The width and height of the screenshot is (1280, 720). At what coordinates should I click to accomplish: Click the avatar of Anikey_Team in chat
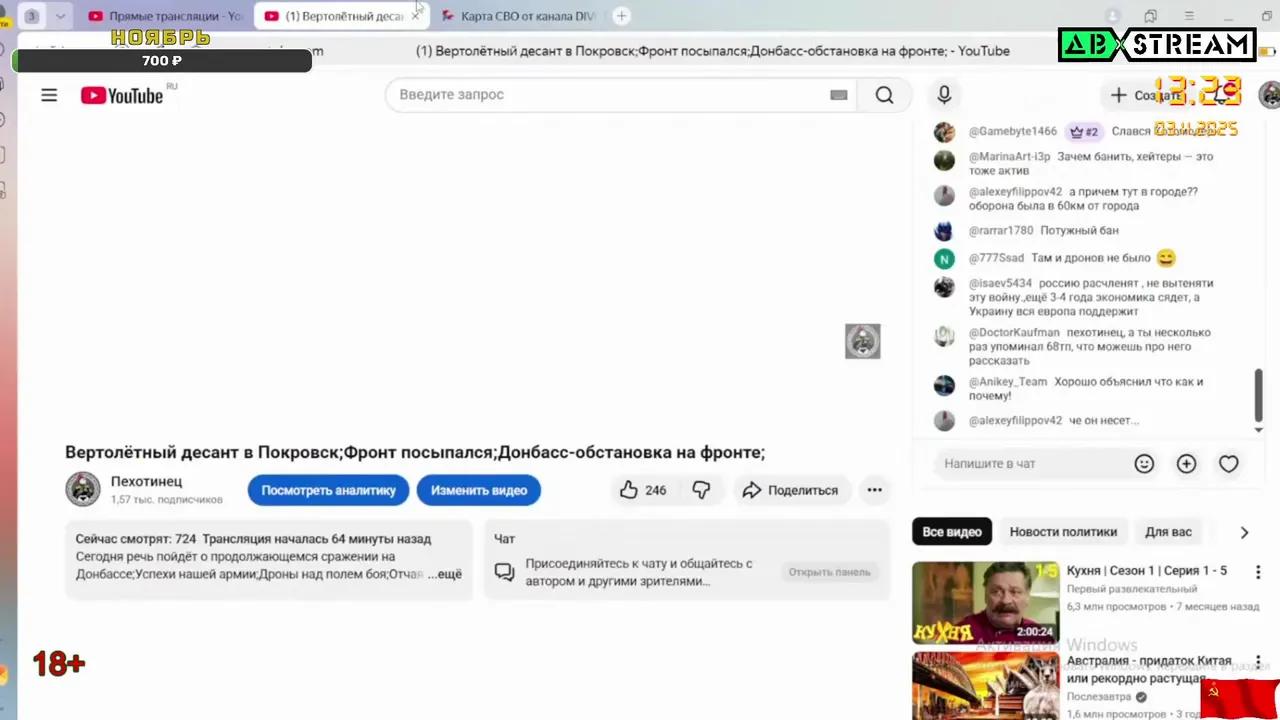pyautogui.click(x=944, y=385)
